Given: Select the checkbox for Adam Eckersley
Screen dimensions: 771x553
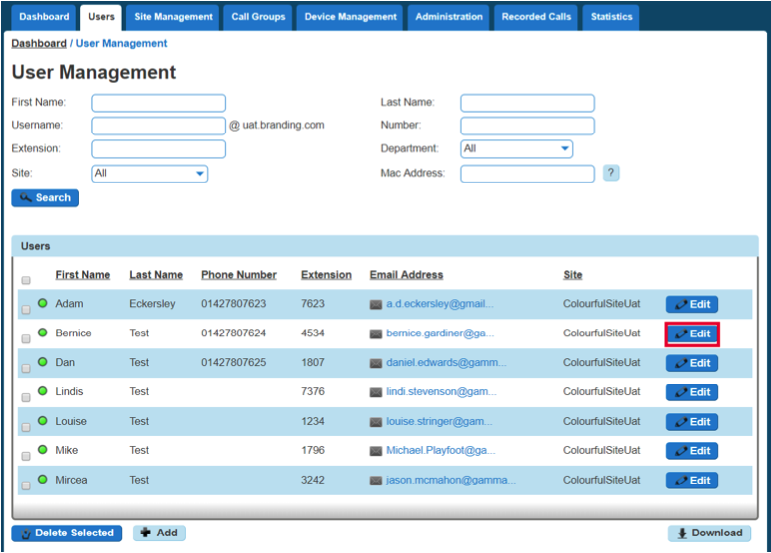Looking at the screenshot, I should point(26,310).
